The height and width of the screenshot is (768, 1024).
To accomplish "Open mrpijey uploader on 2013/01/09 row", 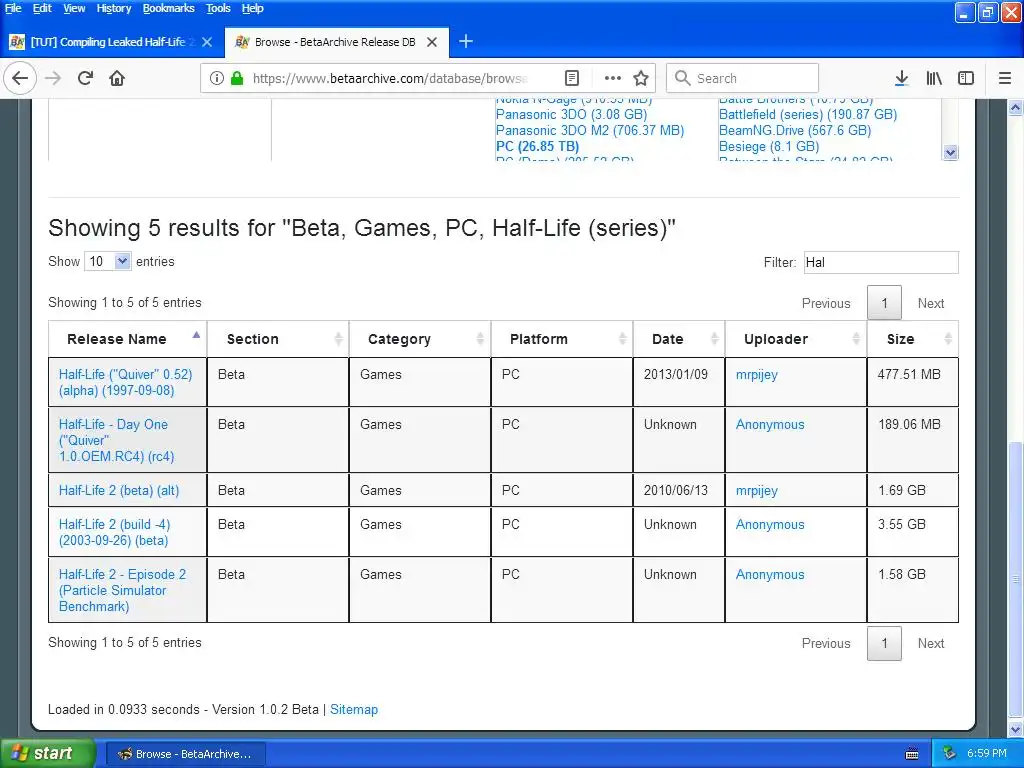I will 756,375.
